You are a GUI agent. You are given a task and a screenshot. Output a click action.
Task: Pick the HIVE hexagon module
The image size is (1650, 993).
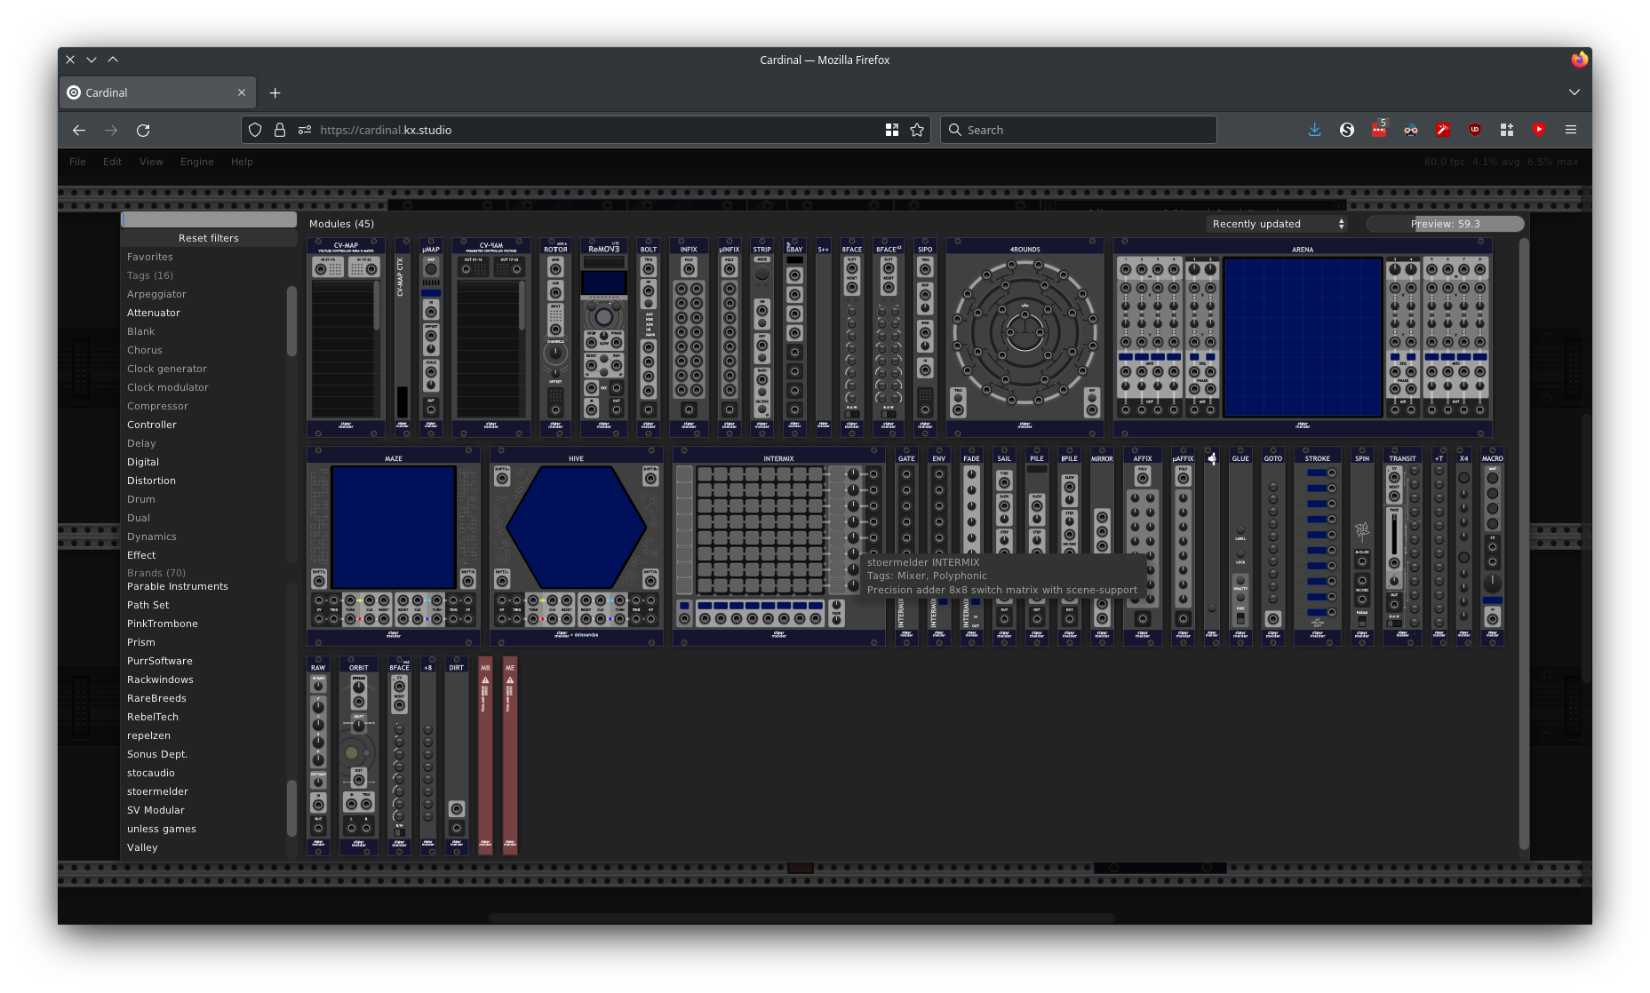pos(577,547)
